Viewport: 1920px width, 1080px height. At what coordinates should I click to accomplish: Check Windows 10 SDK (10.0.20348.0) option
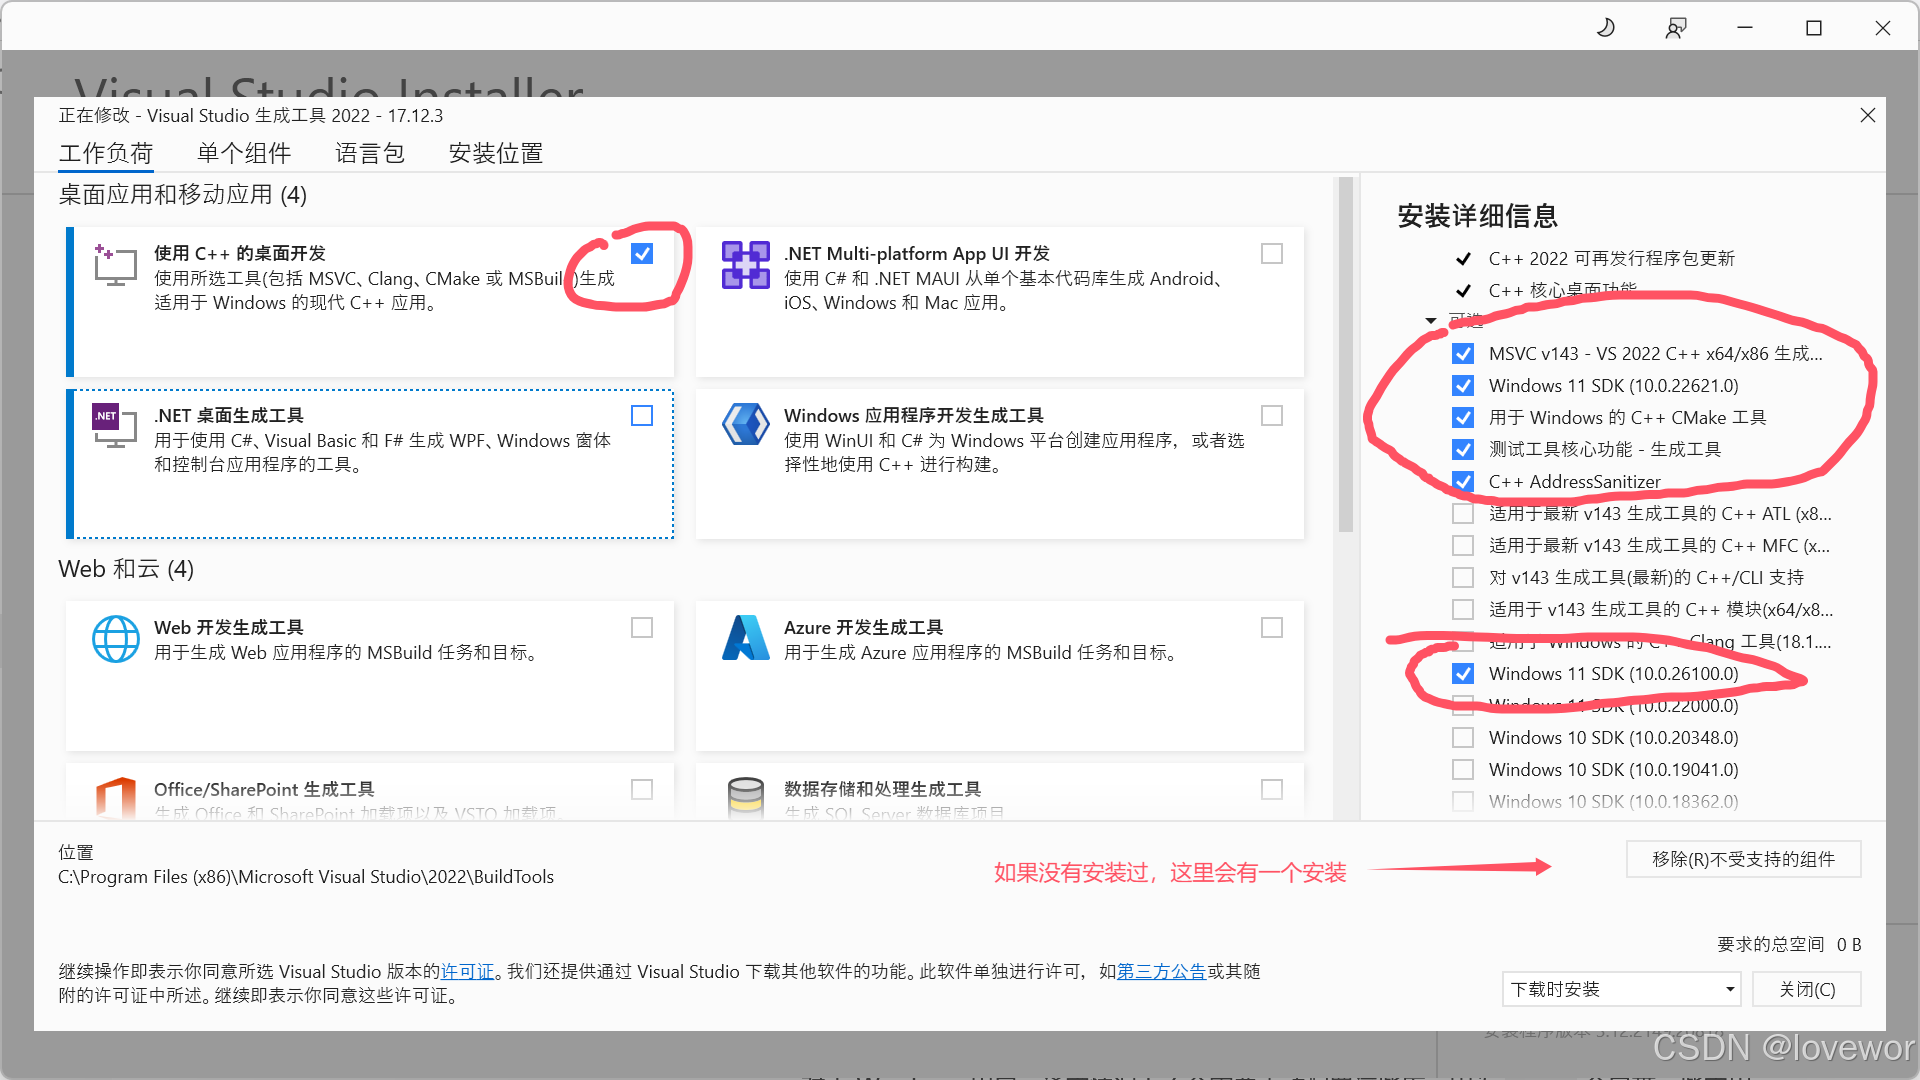pyautogui.click(x=1463, y=738)
